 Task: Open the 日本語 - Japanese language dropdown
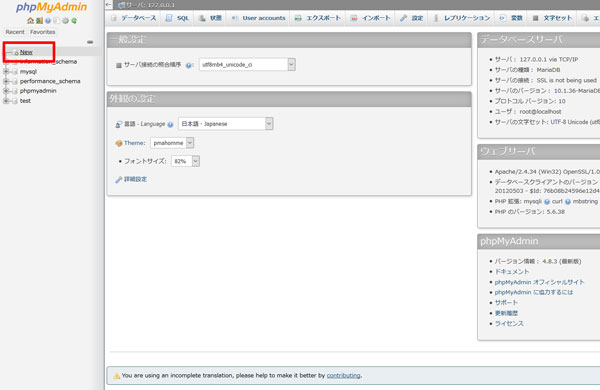(x=226, y=124)
